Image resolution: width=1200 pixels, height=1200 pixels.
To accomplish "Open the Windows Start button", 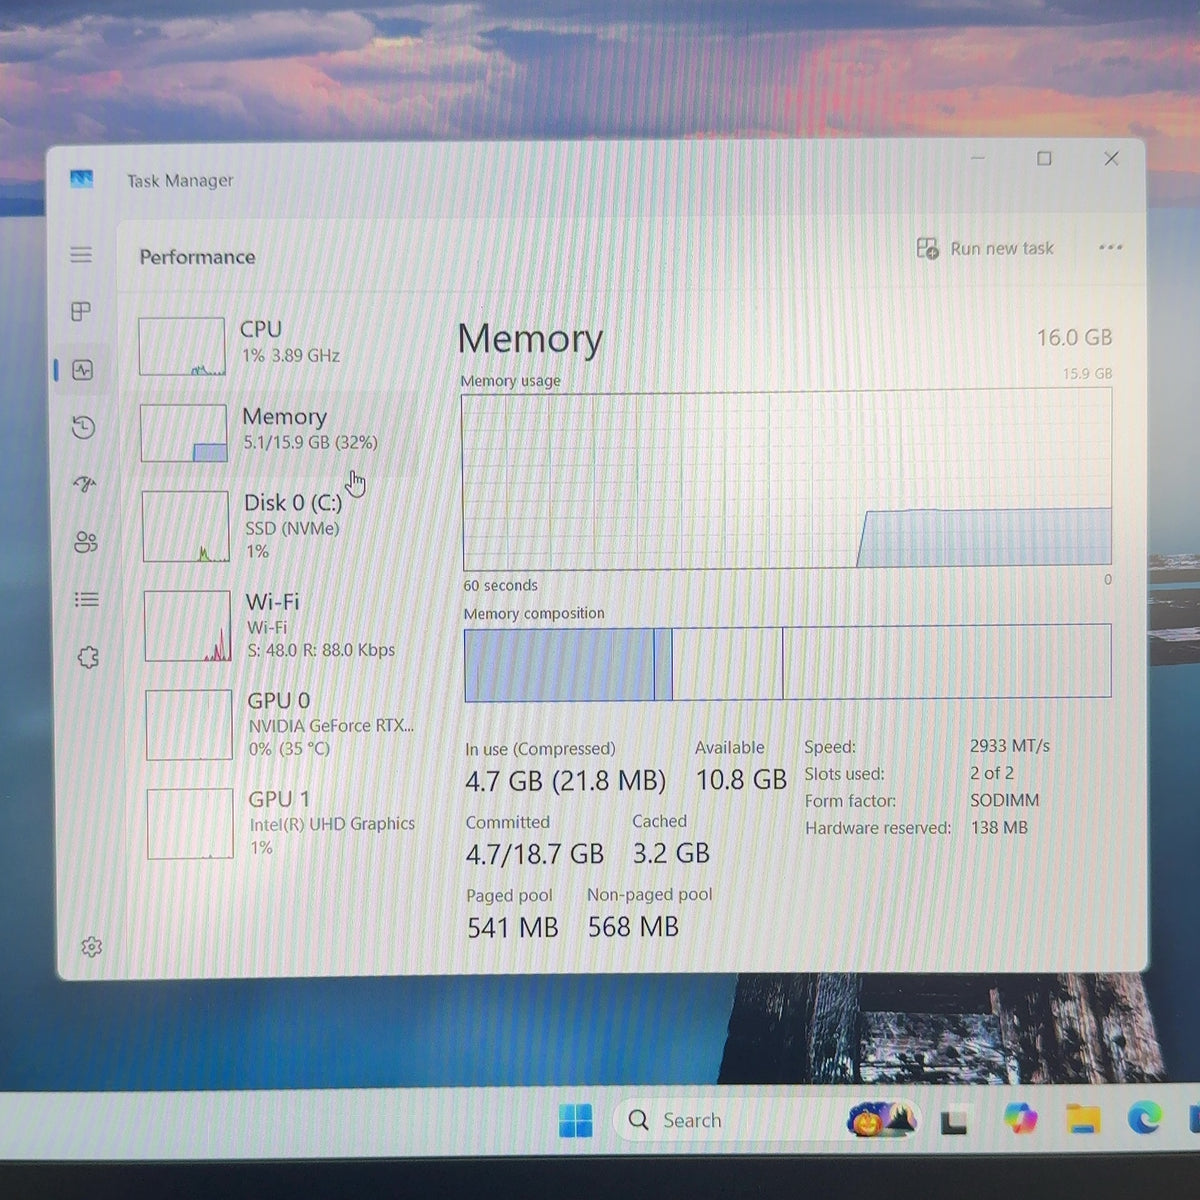I will coord(575,1121).
